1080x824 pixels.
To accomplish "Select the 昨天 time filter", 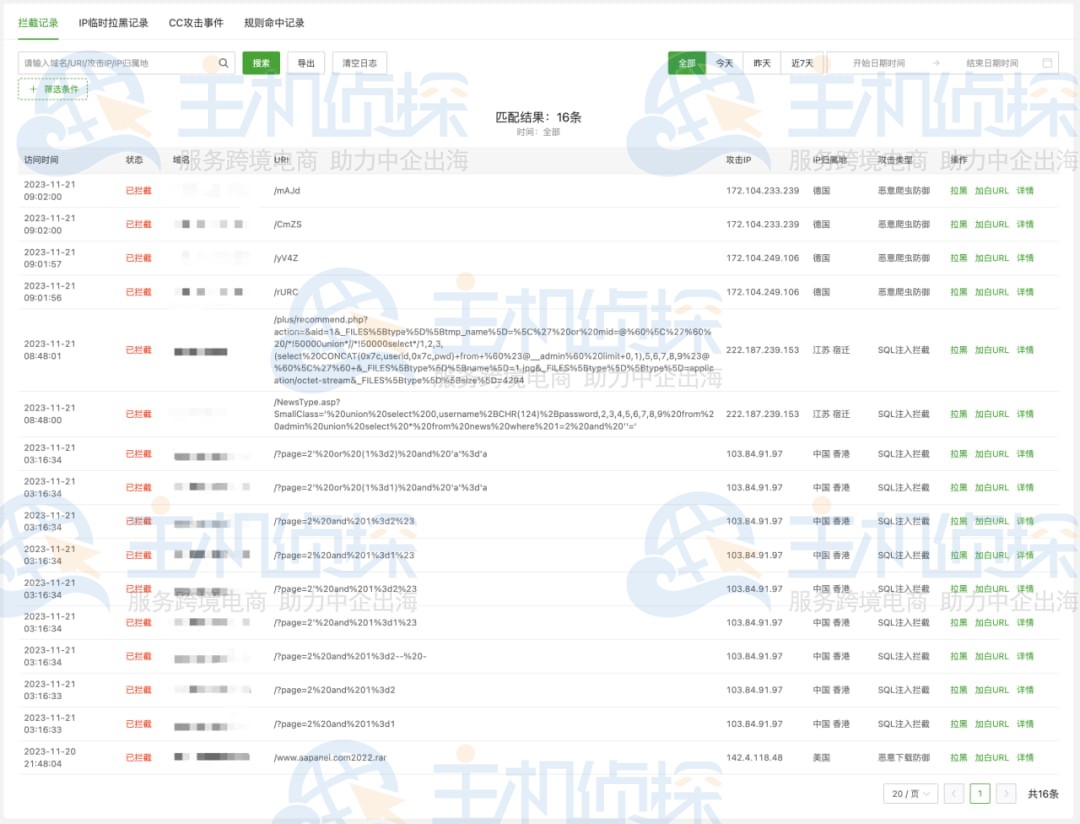I will [762, 63].
